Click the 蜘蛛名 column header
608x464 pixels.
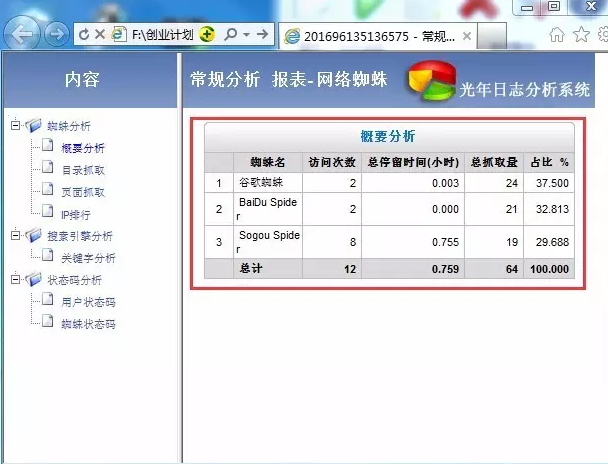(x=268, y=162)
